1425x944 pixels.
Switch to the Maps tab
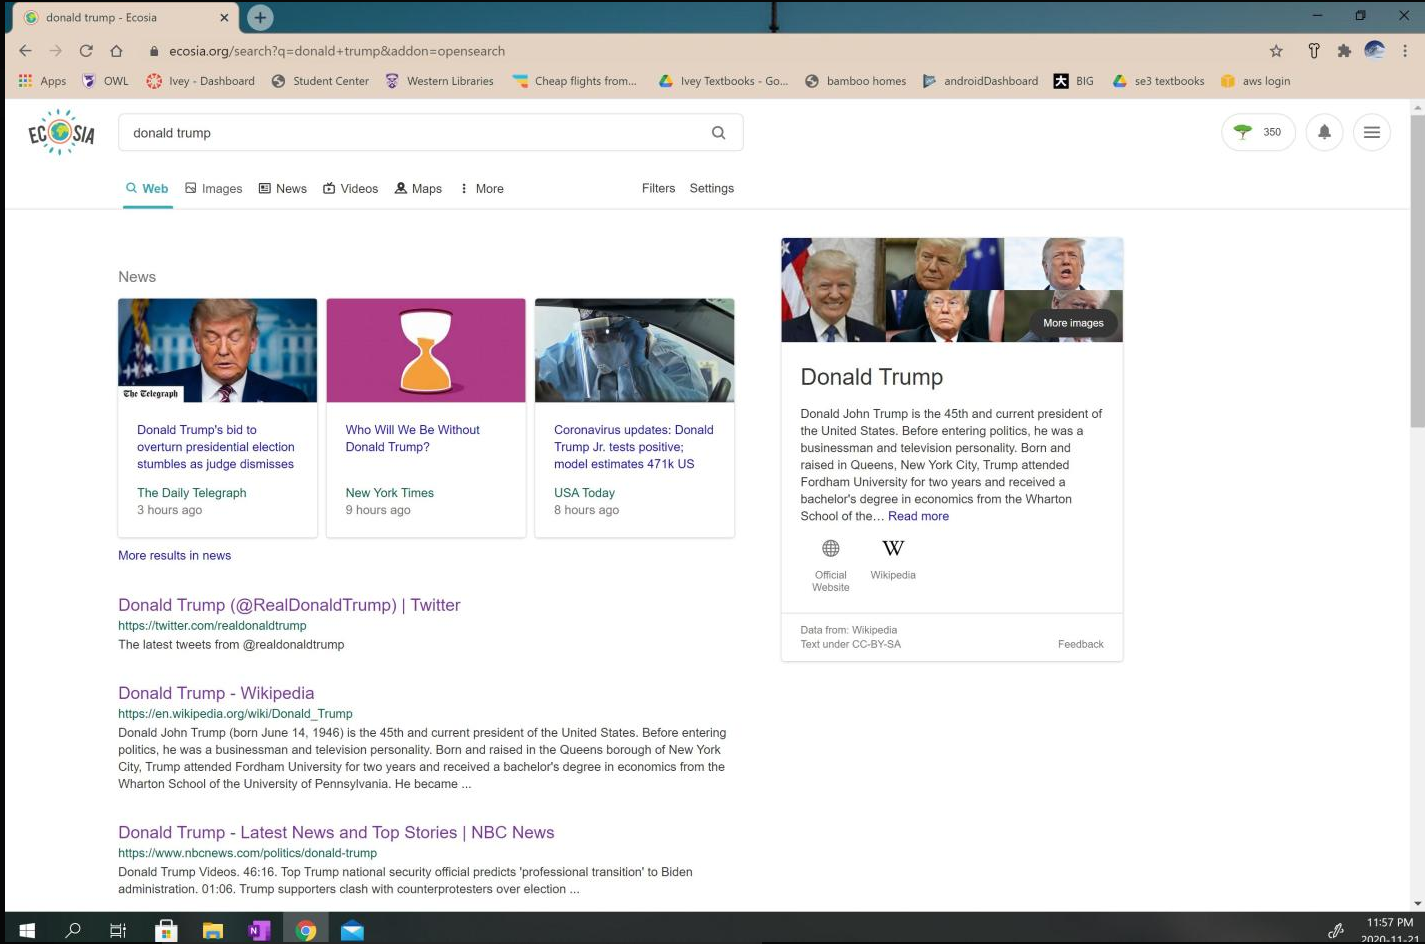tap(418, 188)
